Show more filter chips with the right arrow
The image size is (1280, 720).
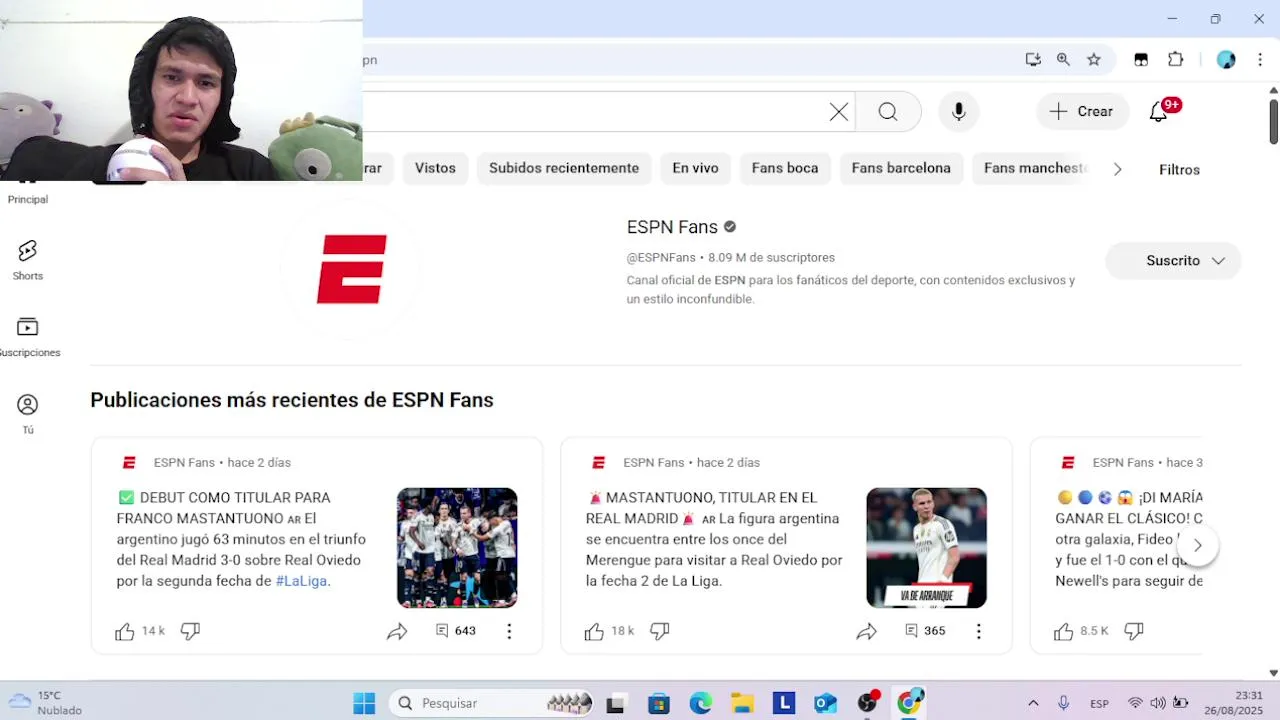pos(1117,169)
